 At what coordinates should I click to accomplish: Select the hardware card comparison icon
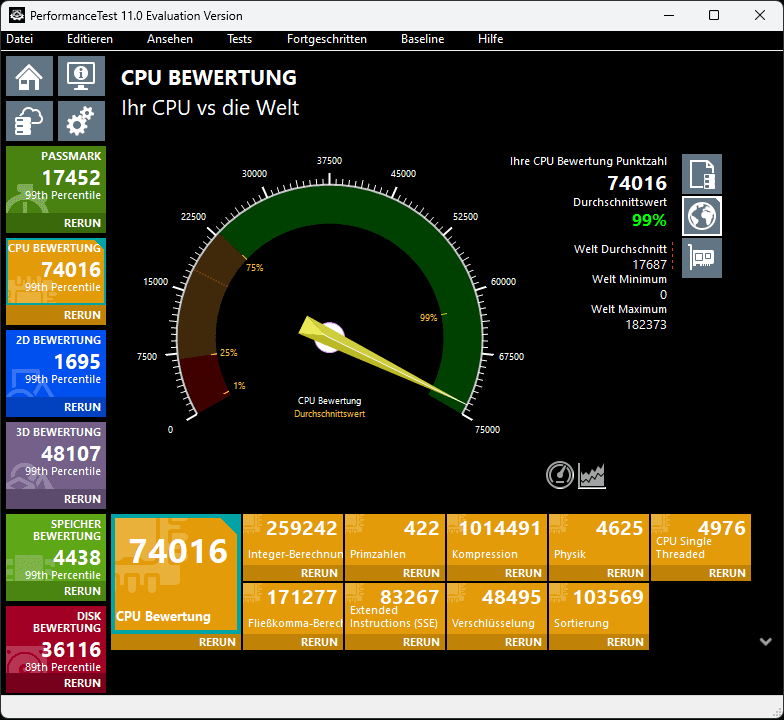[702, 258]
